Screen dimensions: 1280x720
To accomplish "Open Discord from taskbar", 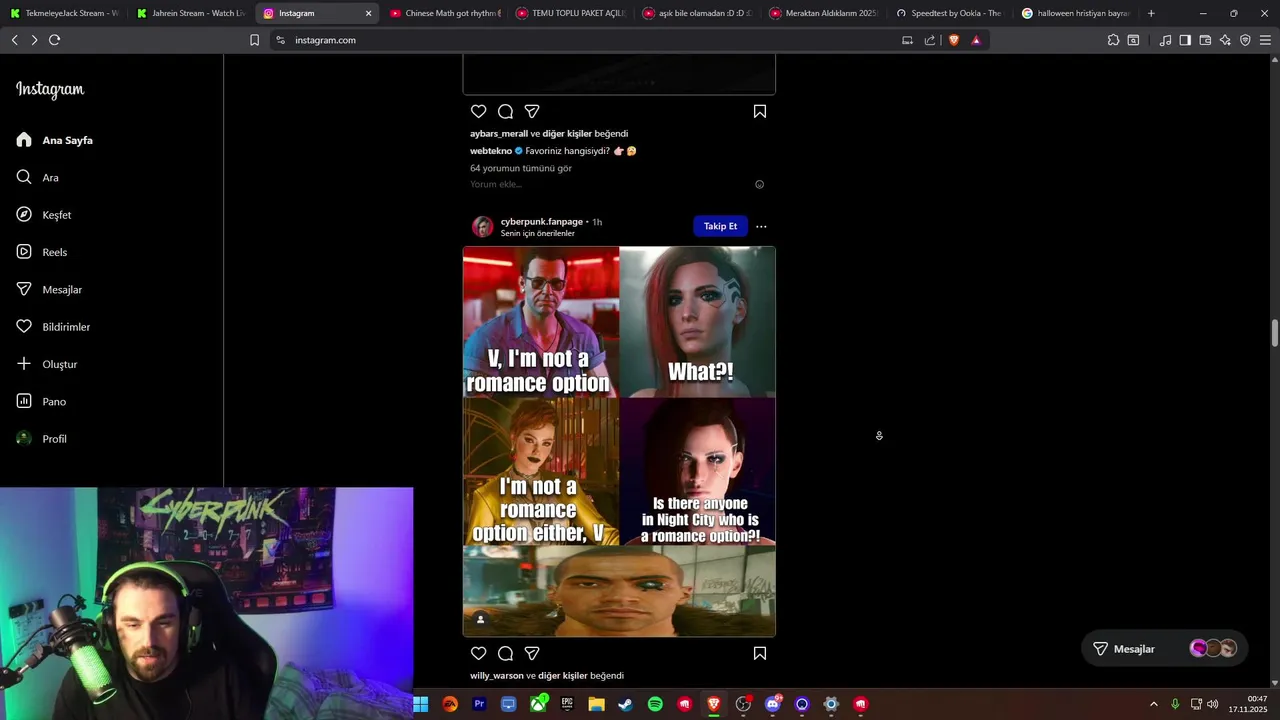I will point(772,704).
